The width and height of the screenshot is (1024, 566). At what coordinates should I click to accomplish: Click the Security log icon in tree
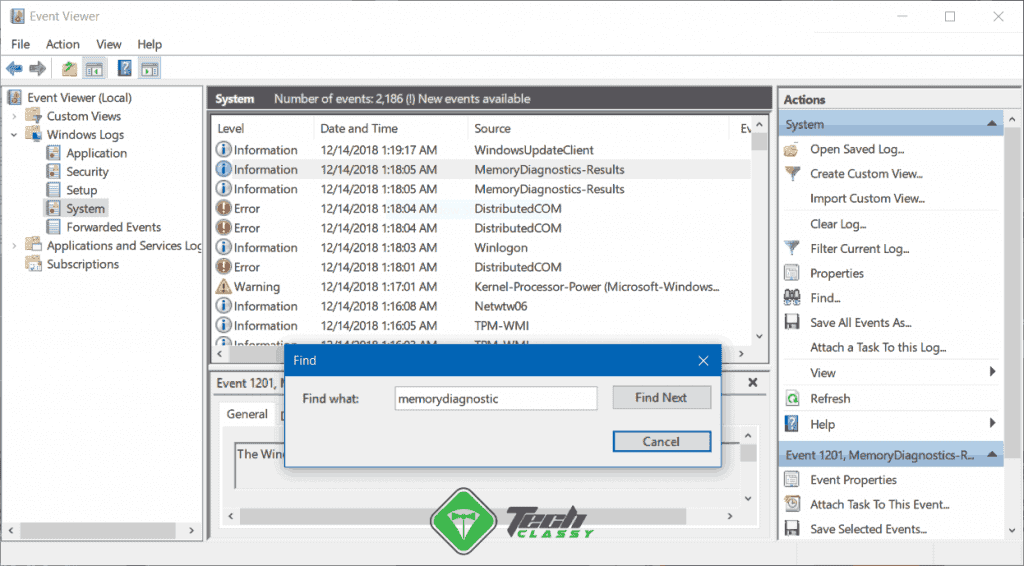54,171
